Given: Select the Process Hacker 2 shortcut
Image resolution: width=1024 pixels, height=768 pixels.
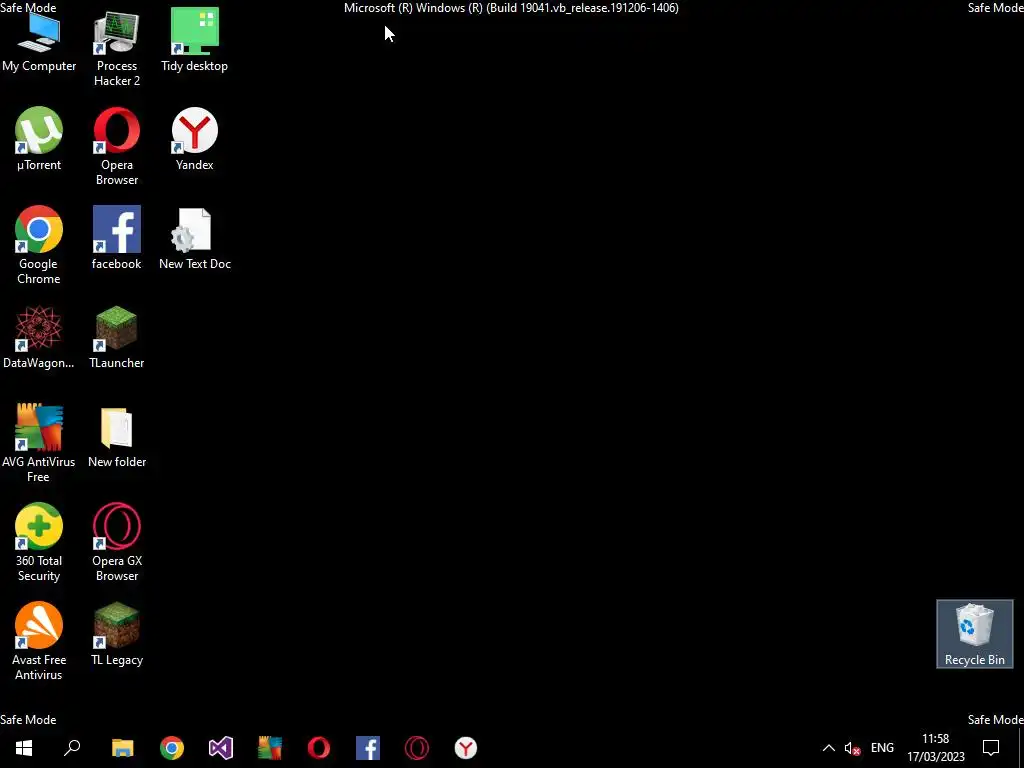Looking at the screenshot, I should pyautogui.click(x=116, y=49).
